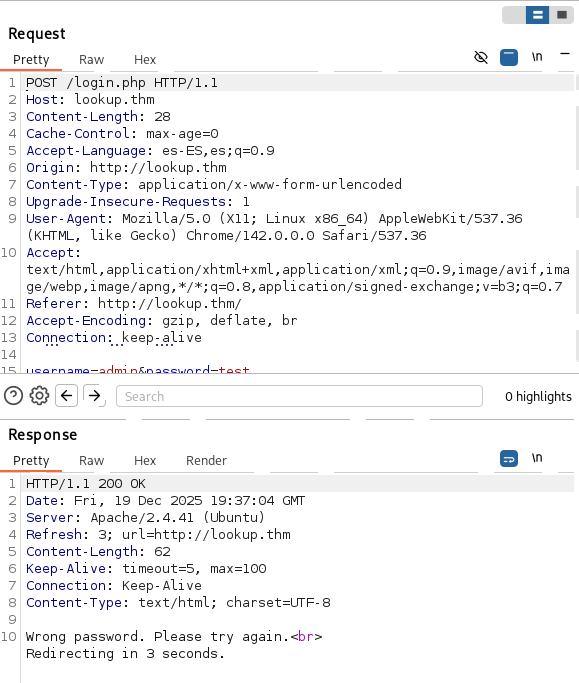Toggle the blue line-wrap icon in Response panel
Viewport: 579px width, 683px height.
coord(509,458)
